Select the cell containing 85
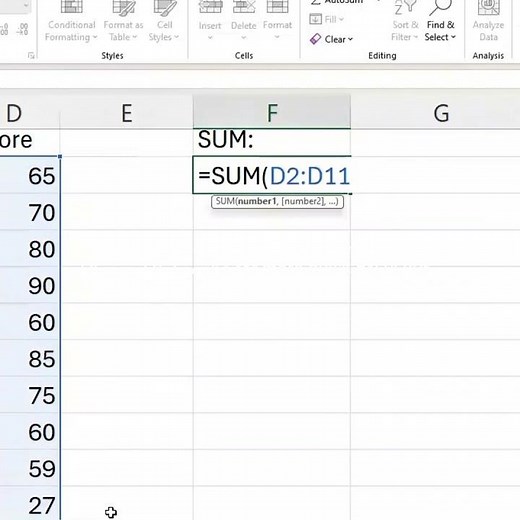 [30, 359]
